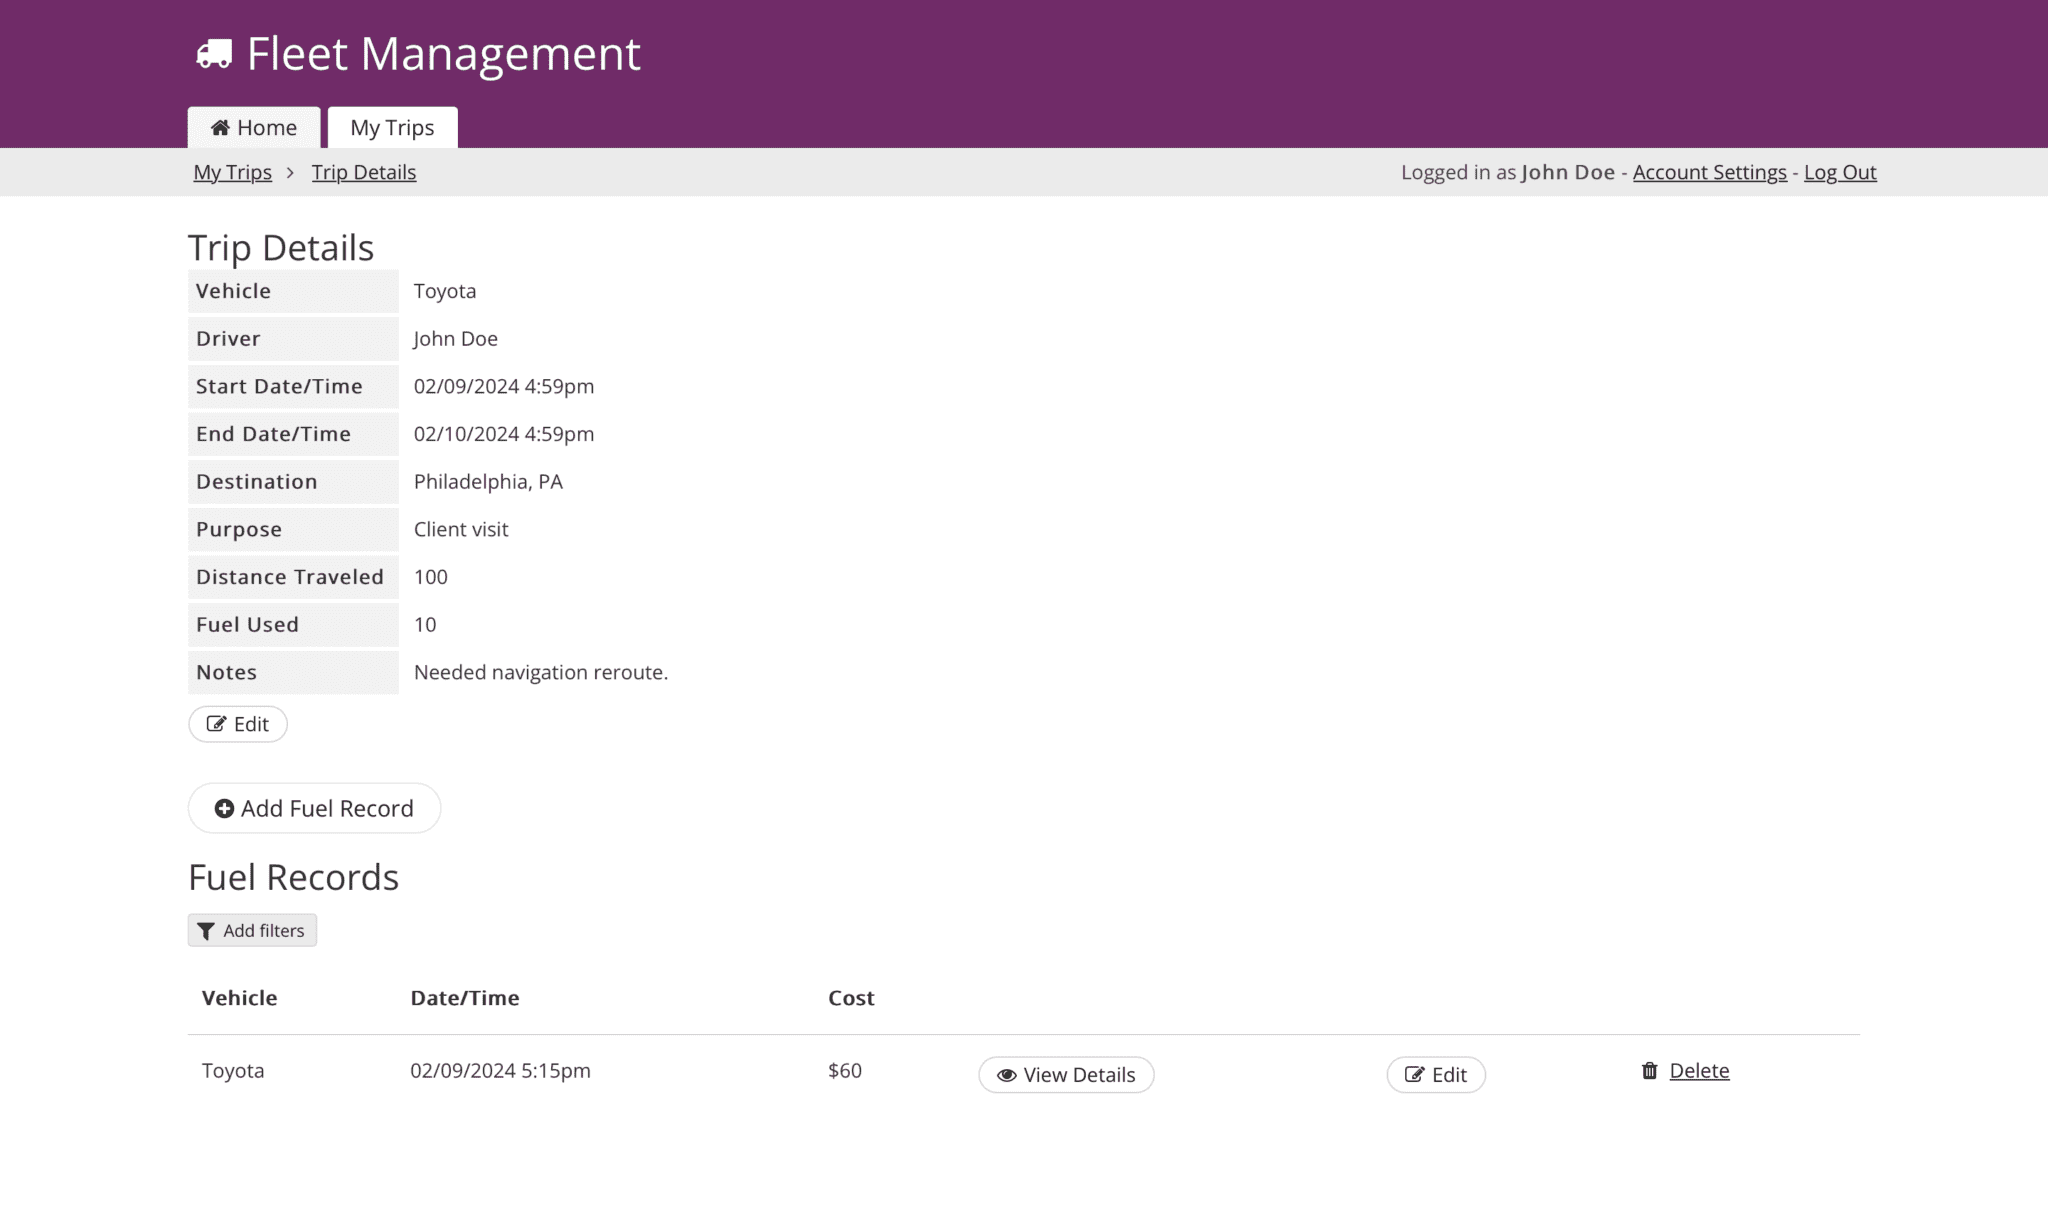Click the eye icon on View Details
The image size is (2048, 1205).
[1006, 1074]
